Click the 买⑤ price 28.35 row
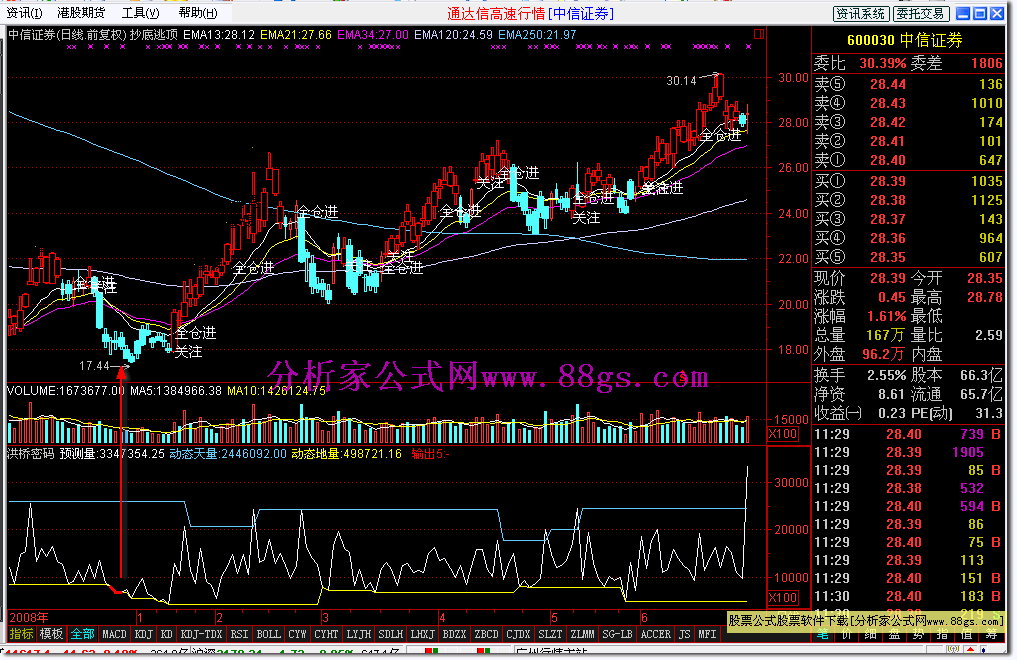1017x660 pixels. tap(909, 257)
